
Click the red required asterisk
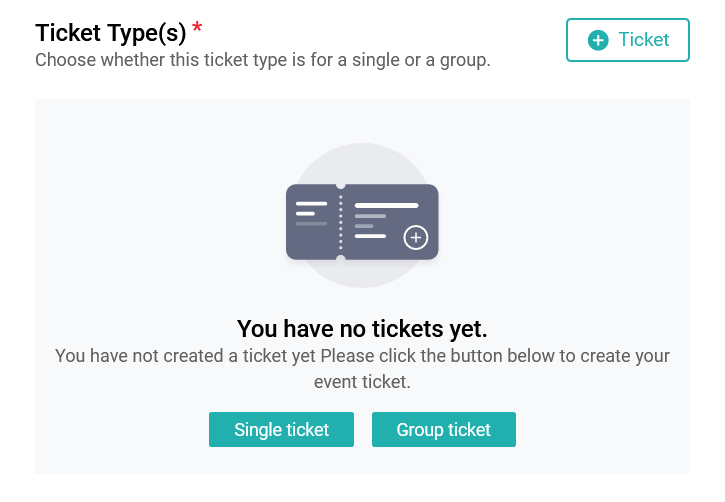tap(197, 28)
